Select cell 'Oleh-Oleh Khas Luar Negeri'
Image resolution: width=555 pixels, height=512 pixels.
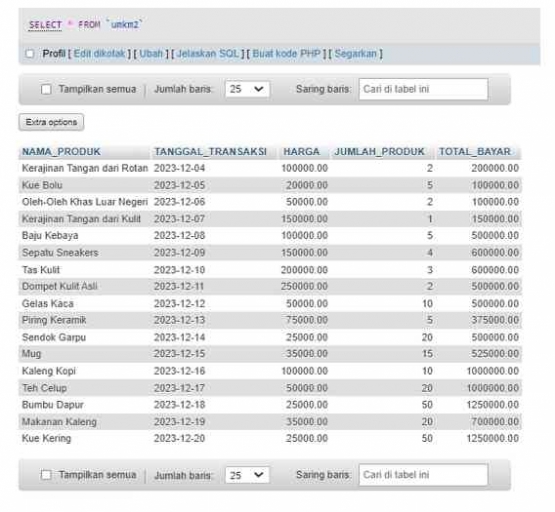point(85,202)
